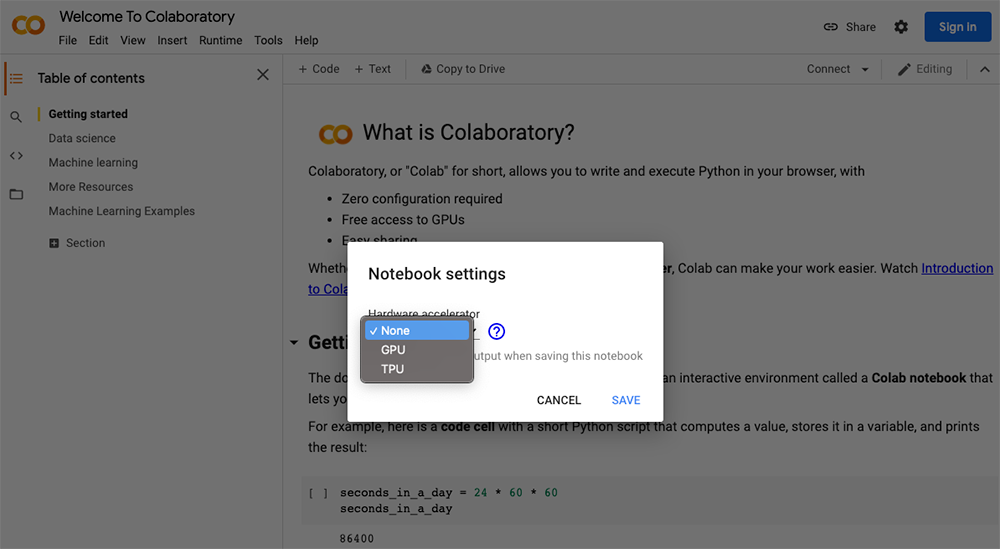This screenshot has height=549, width=1000.
Task: Click Connect to runtime button
Action: click(828, 69)
